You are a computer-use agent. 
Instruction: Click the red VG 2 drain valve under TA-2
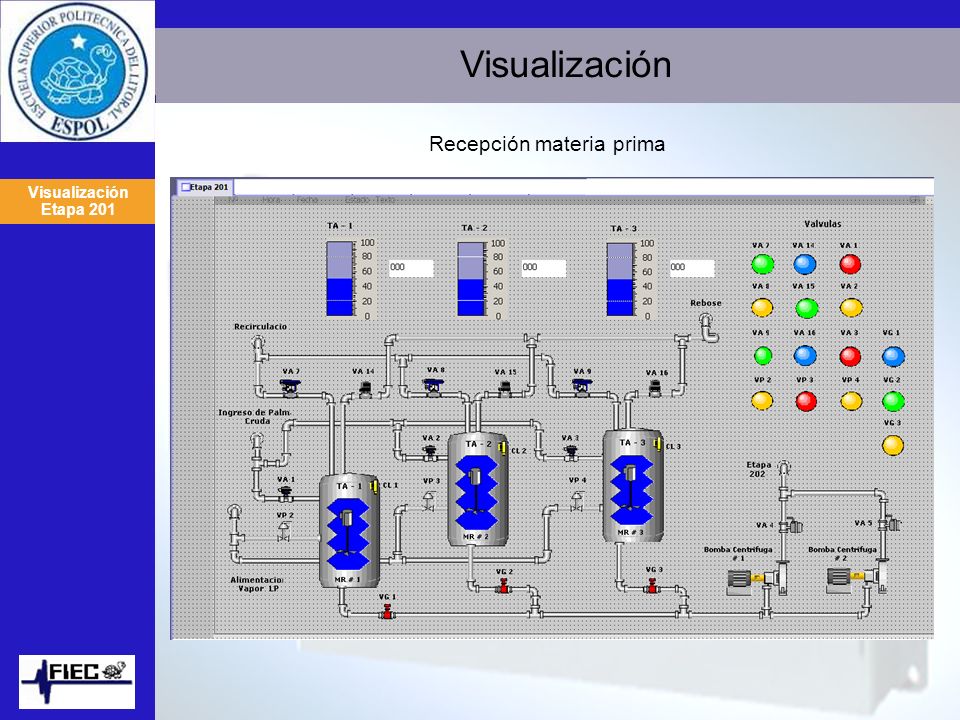503,587
